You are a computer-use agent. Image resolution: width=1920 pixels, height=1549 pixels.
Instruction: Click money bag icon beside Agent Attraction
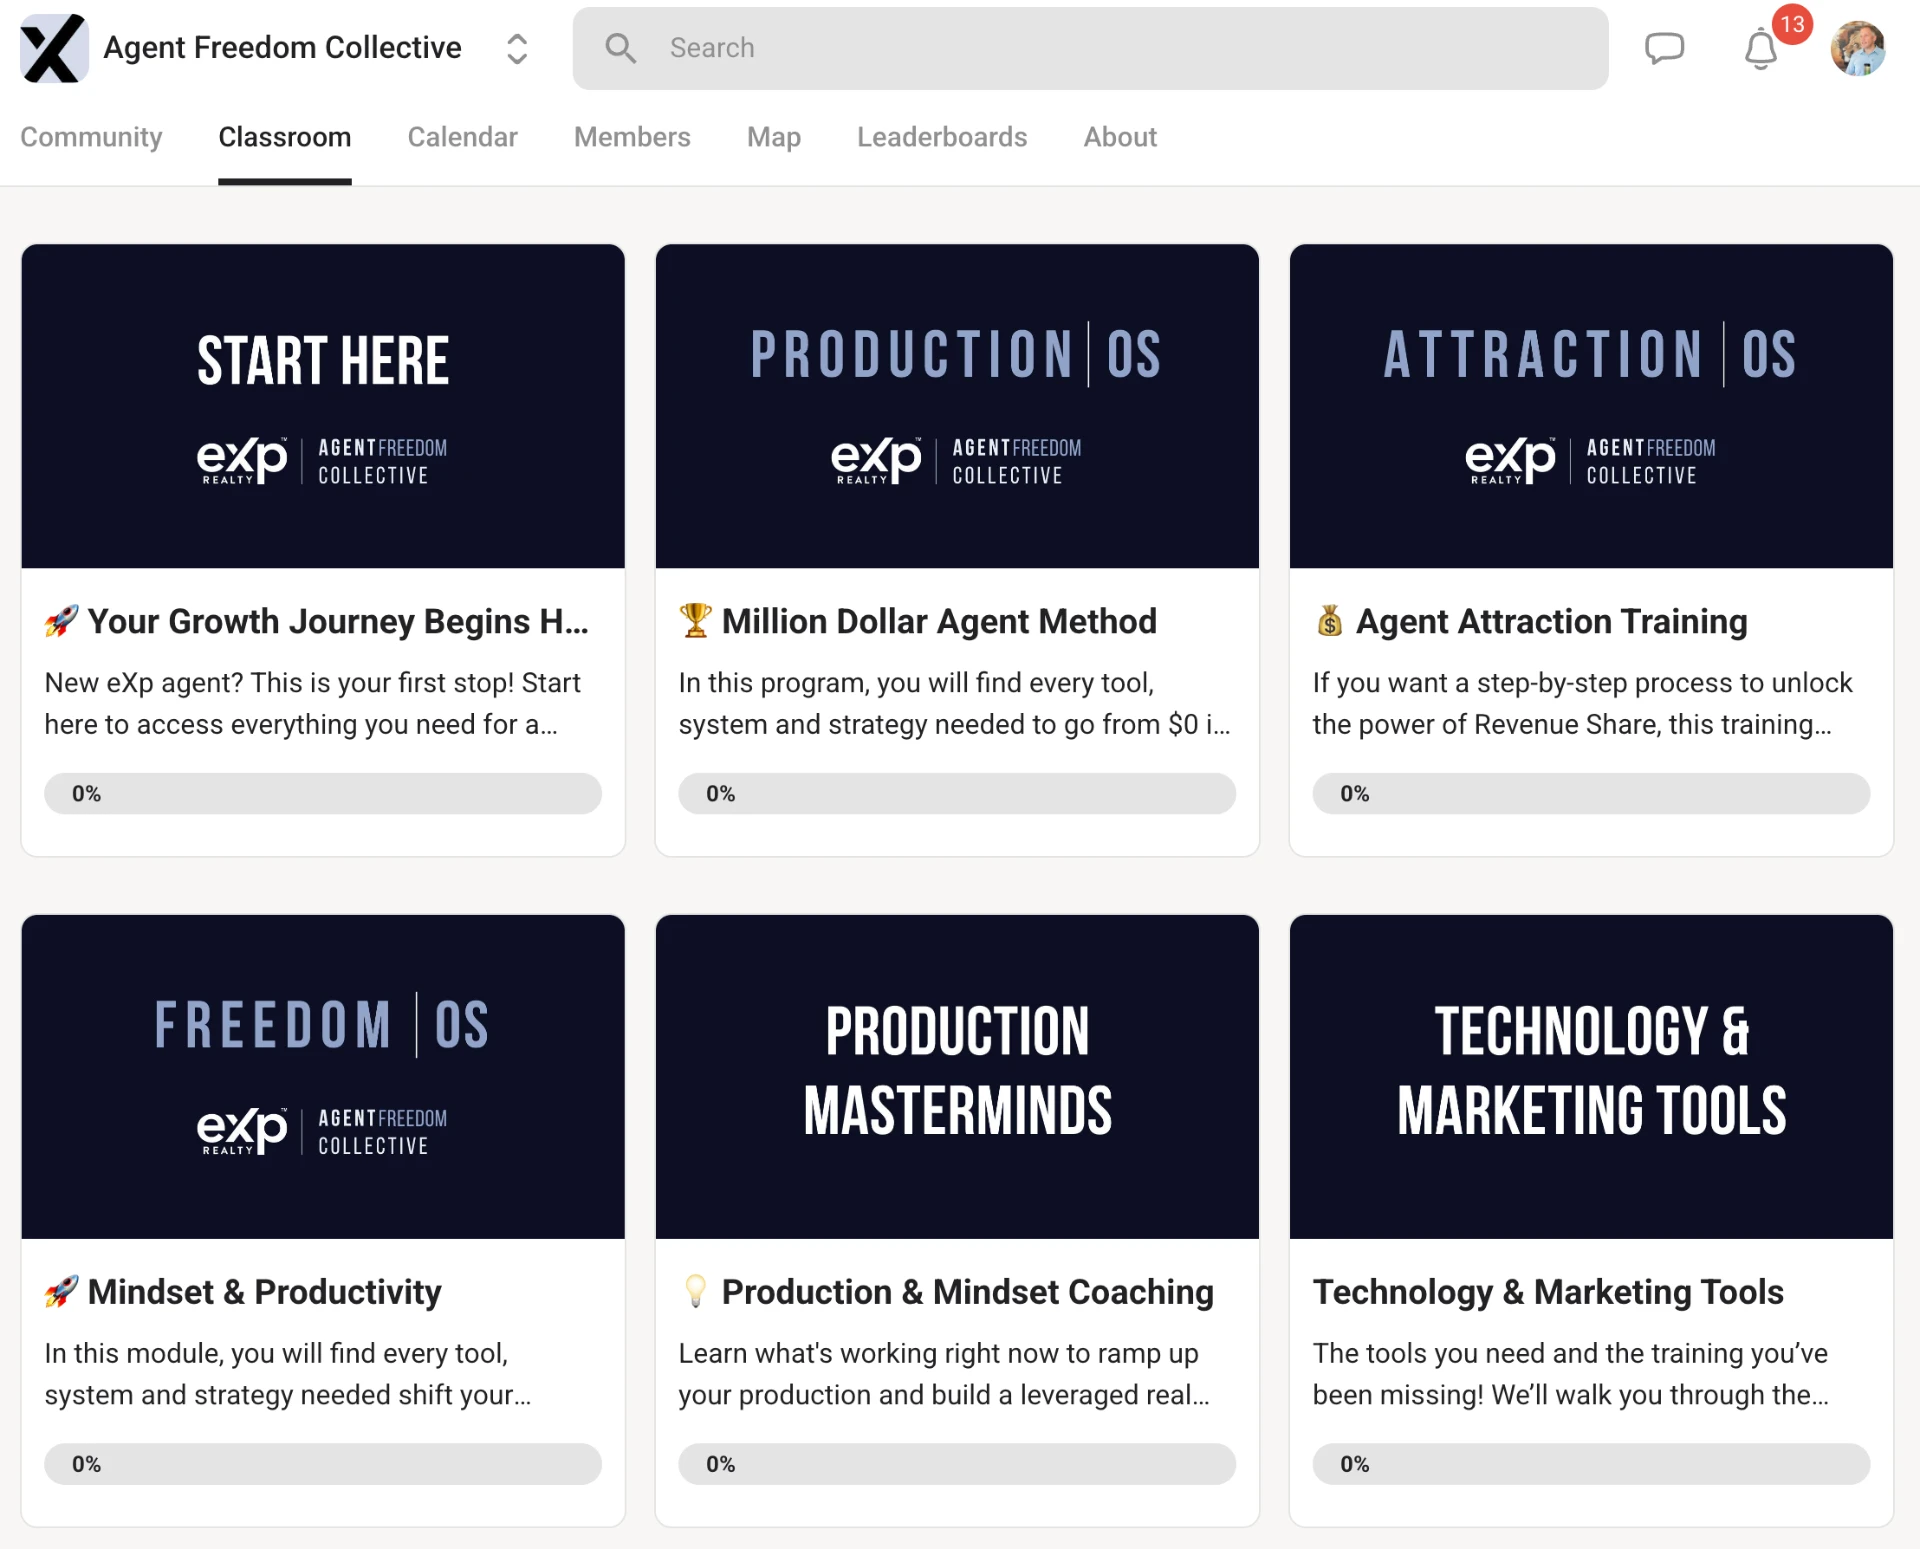coord(1329,621)
